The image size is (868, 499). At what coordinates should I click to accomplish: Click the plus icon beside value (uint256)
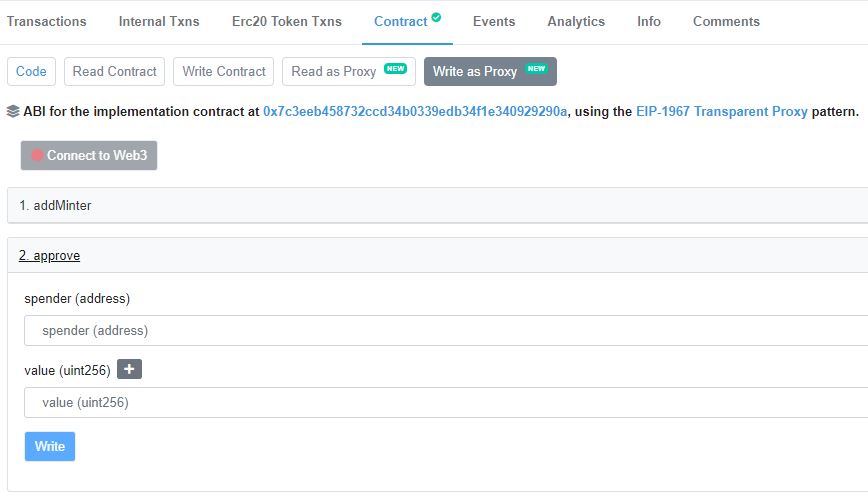pyautogui.click(x=130, y=369)
